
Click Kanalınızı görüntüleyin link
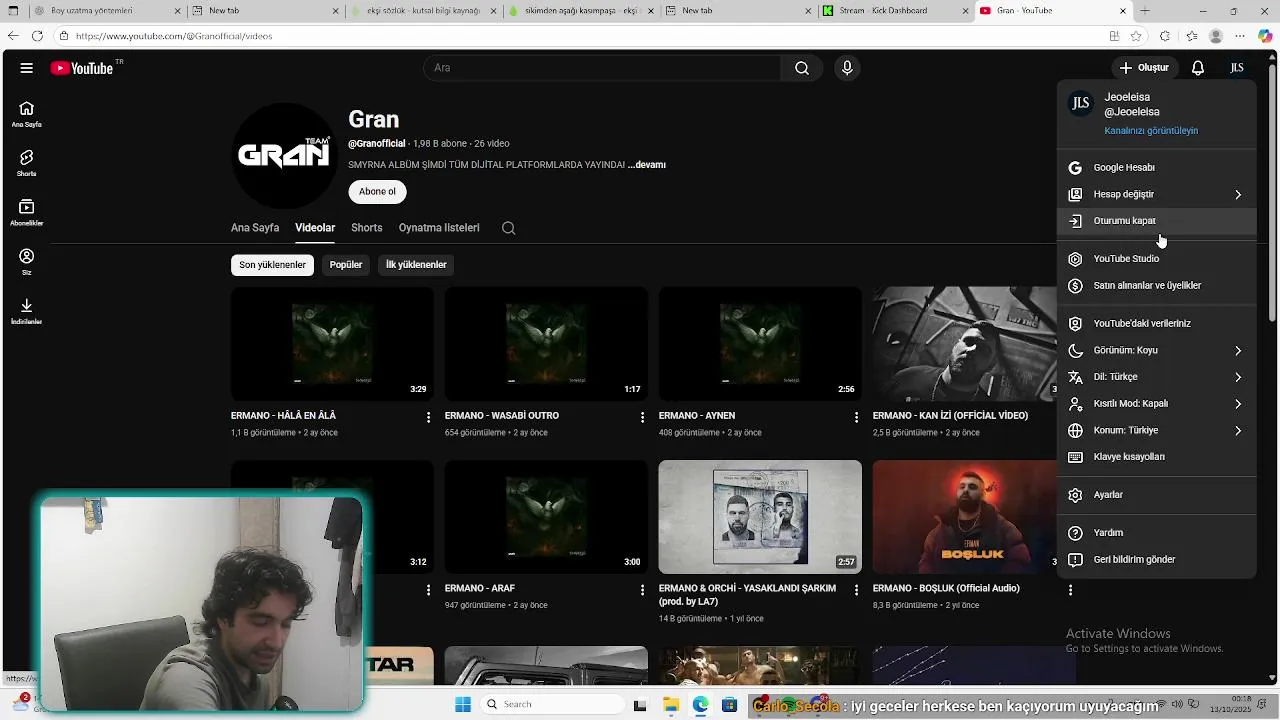click(x=1151, y=131)
